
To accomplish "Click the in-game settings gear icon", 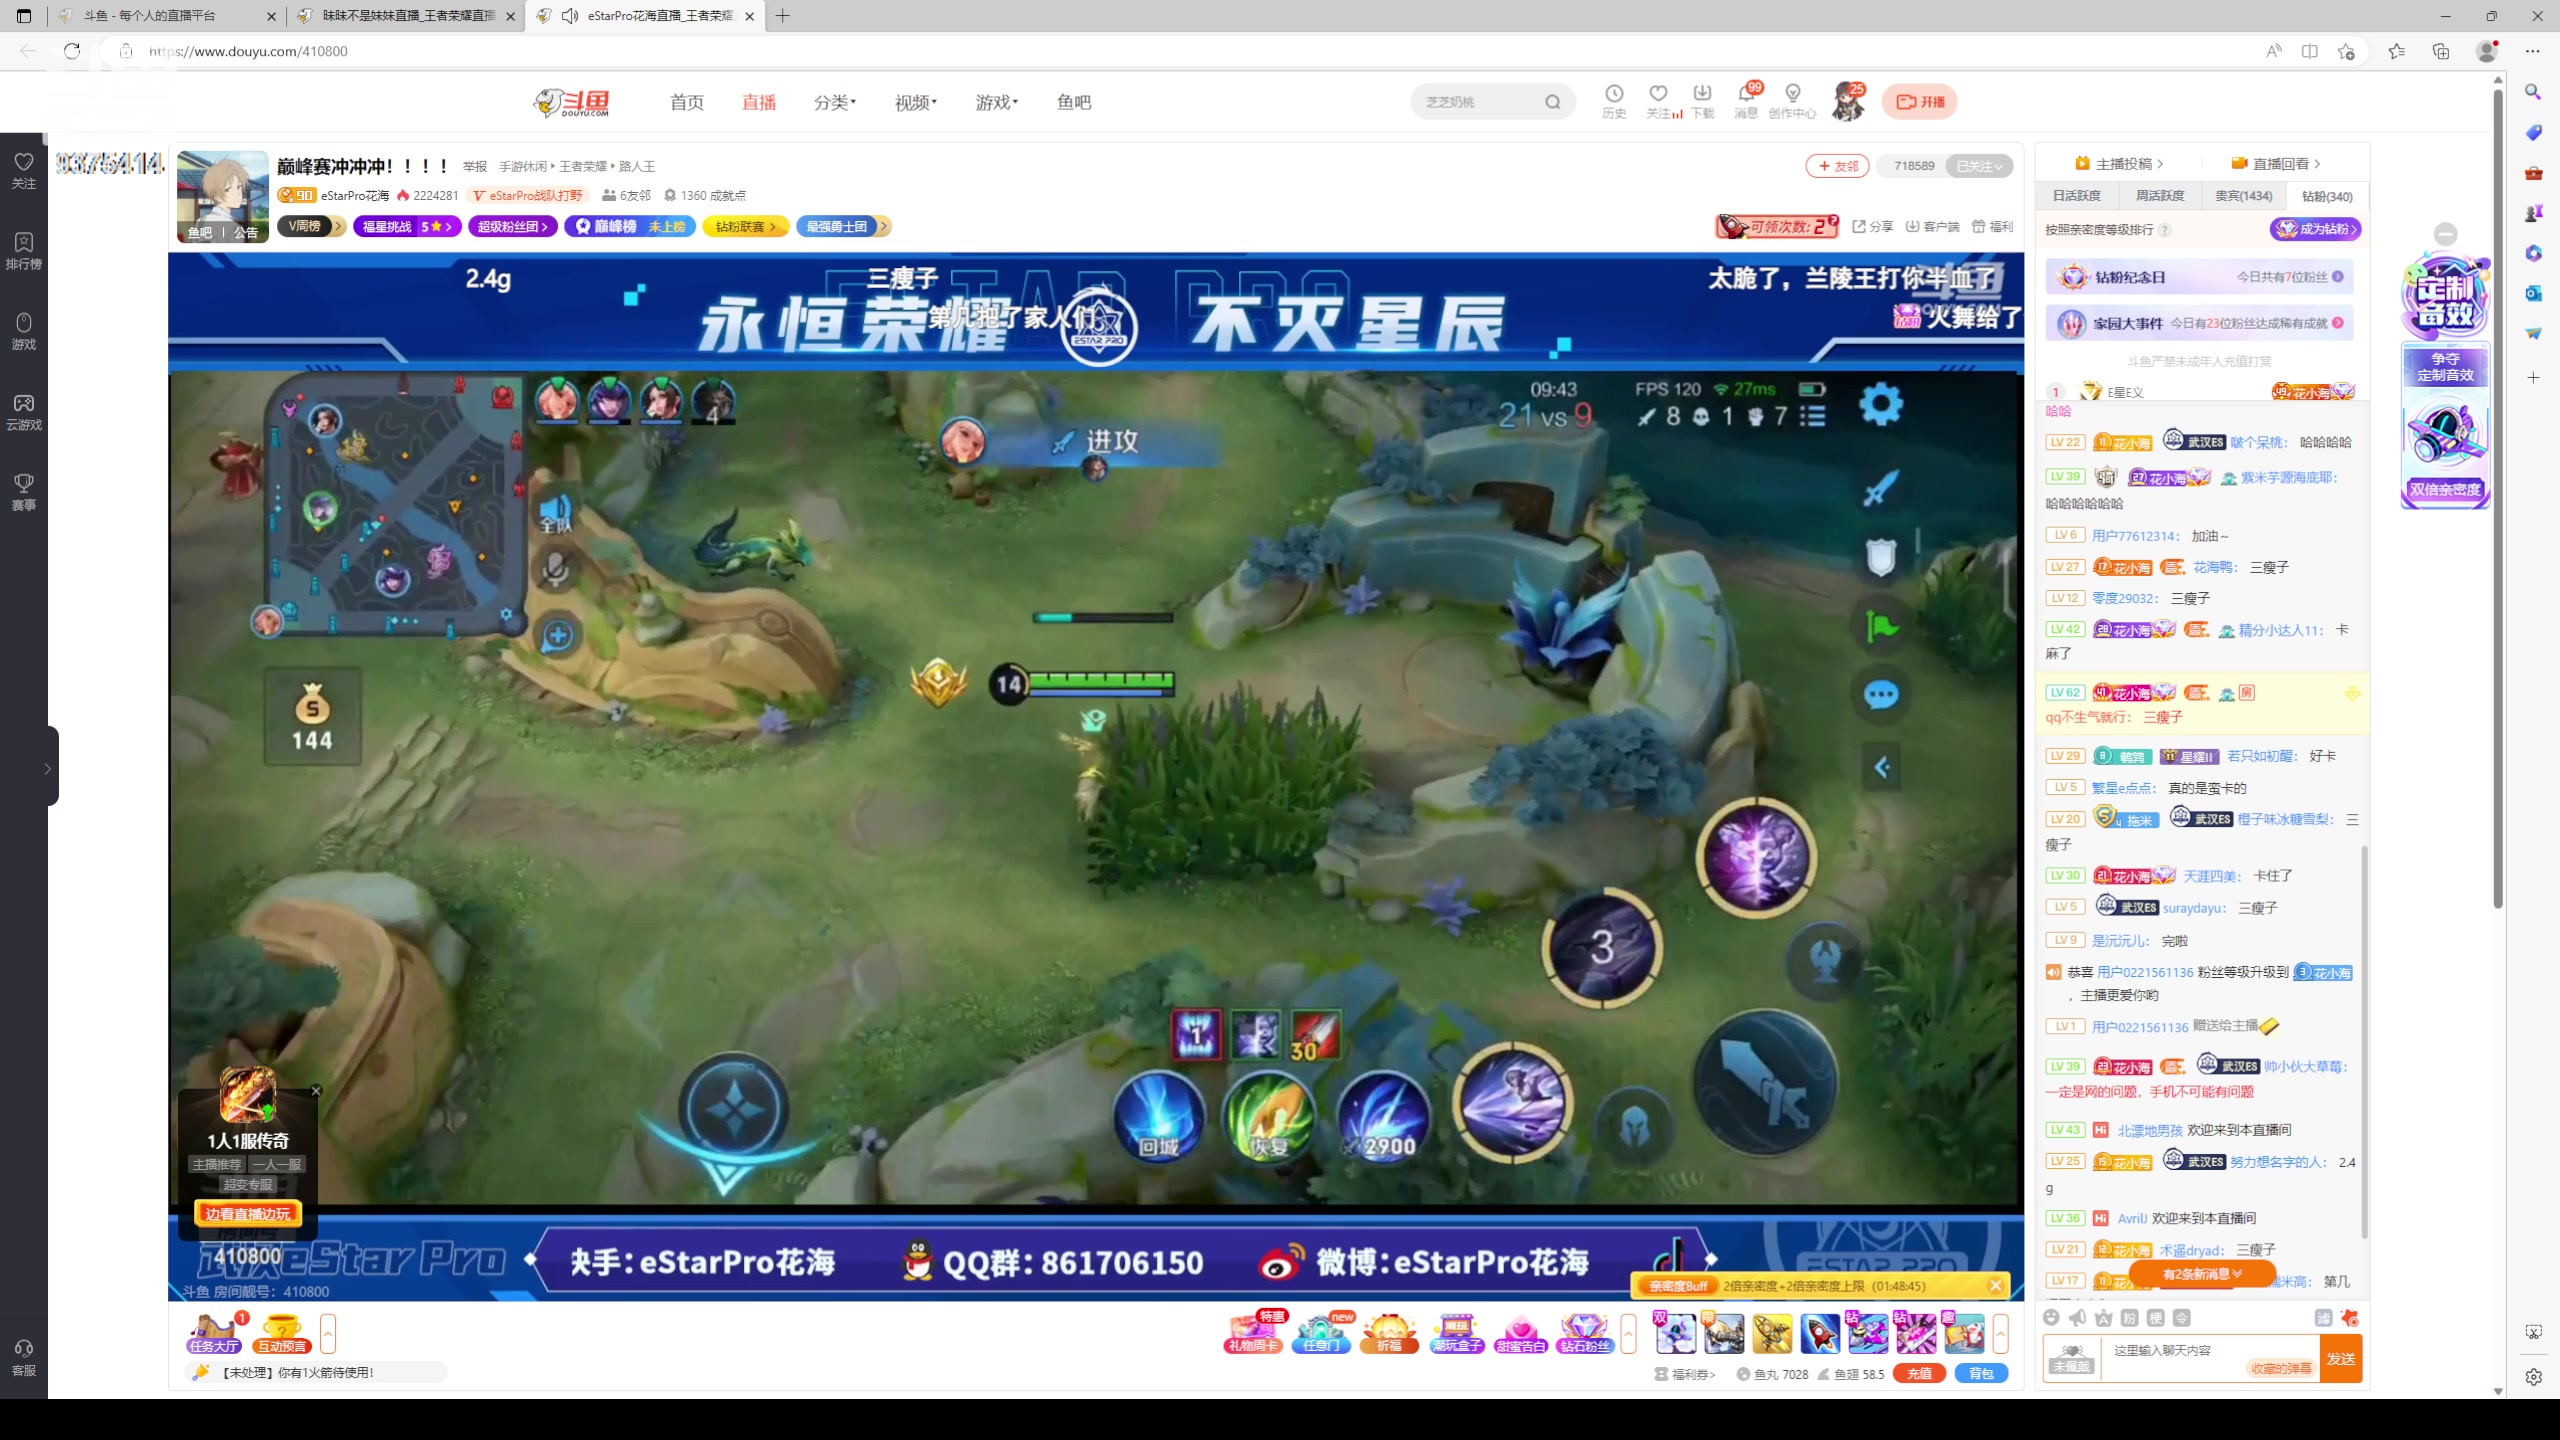I will coord(1880,404).
